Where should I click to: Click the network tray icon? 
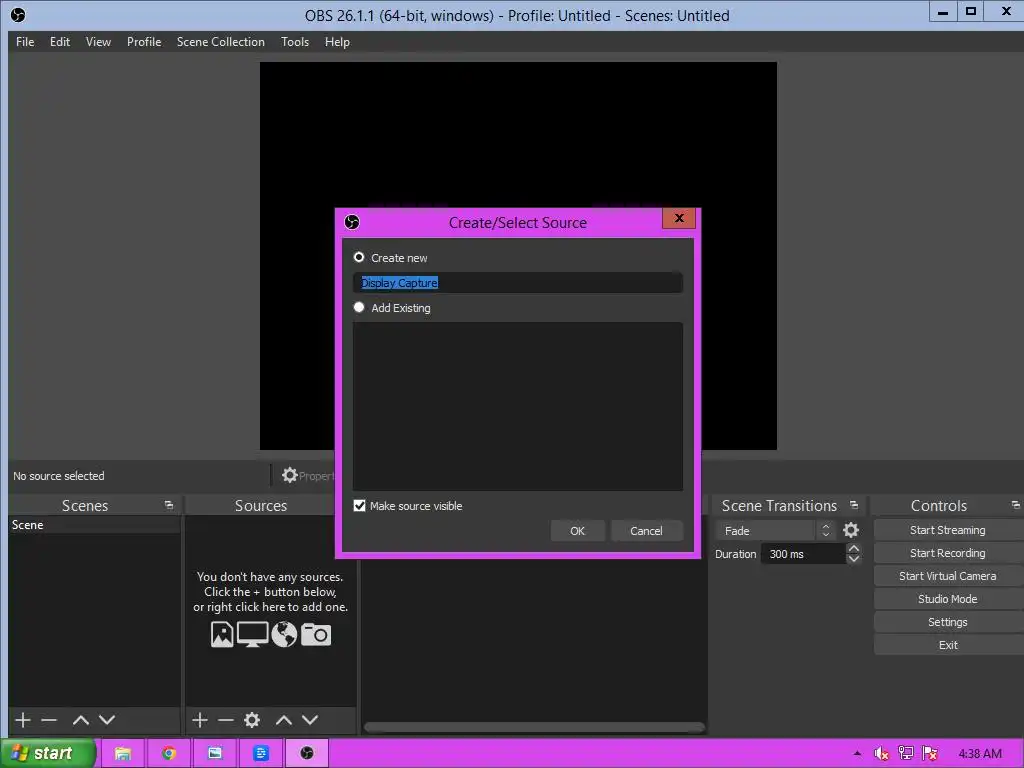906,754
